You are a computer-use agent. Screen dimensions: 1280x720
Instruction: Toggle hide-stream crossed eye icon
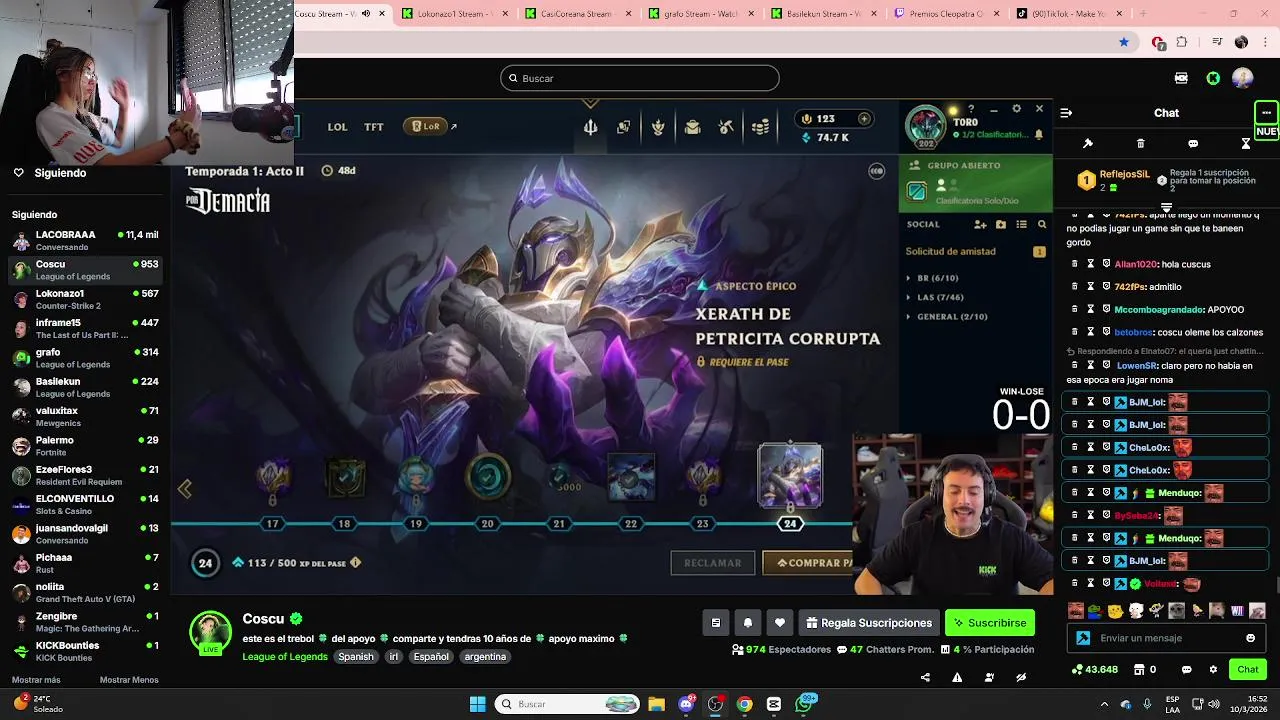pyautogui.click(x=1021, y=677)
